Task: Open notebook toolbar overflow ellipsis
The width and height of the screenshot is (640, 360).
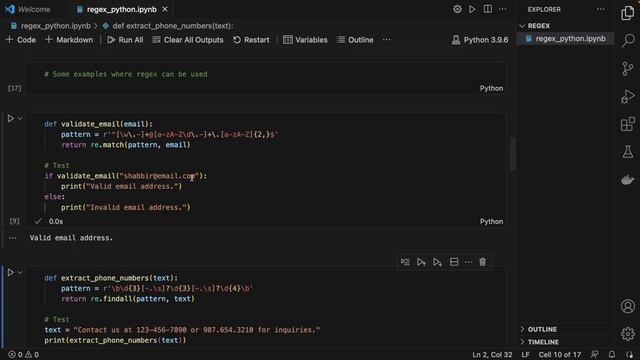Action: [x=387, y=40]
